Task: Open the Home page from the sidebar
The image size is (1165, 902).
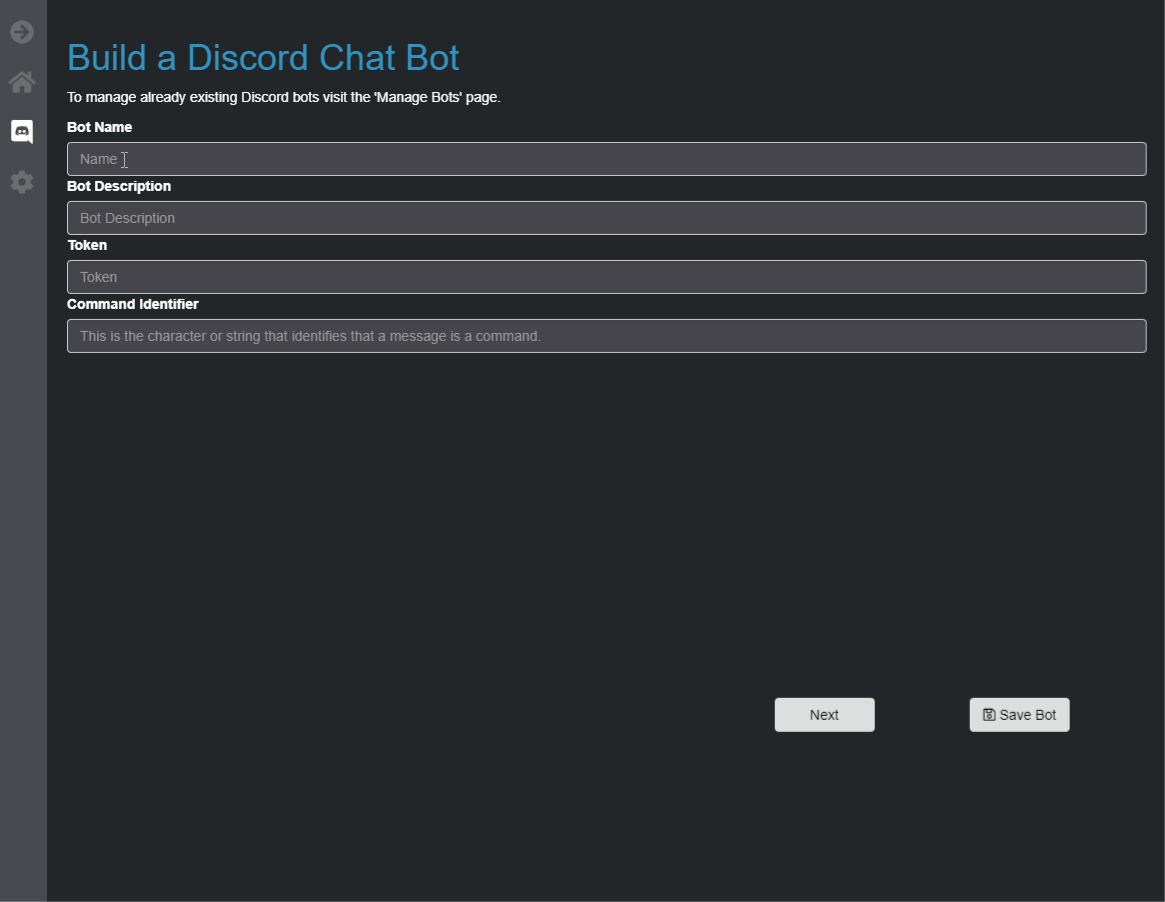Action: tap(22, 82)
